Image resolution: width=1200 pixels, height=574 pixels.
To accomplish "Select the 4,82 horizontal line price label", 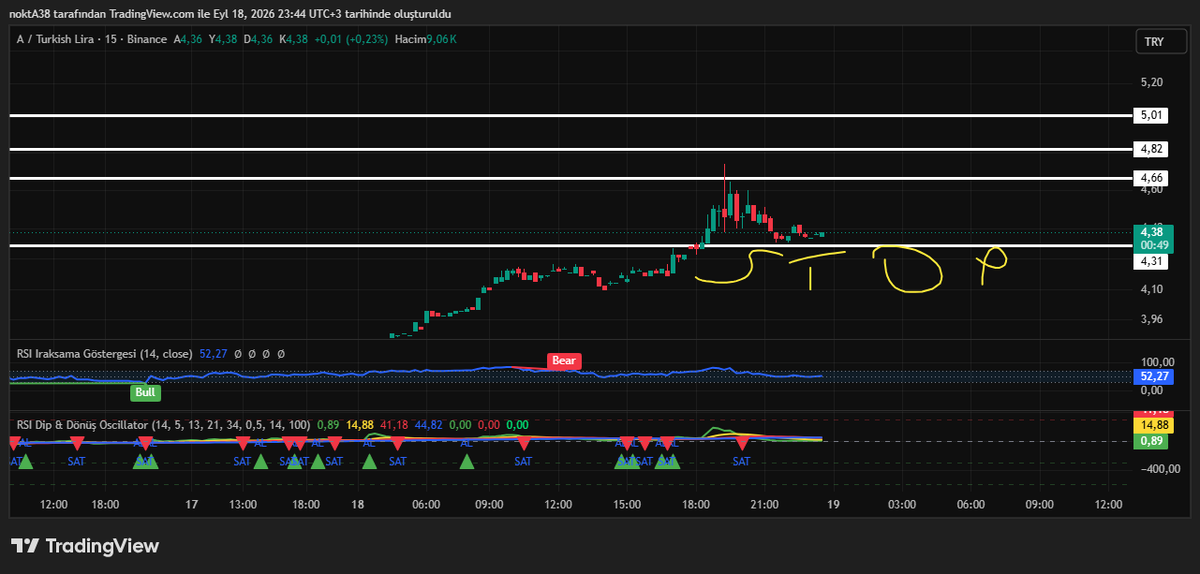I will point(1153,148).
